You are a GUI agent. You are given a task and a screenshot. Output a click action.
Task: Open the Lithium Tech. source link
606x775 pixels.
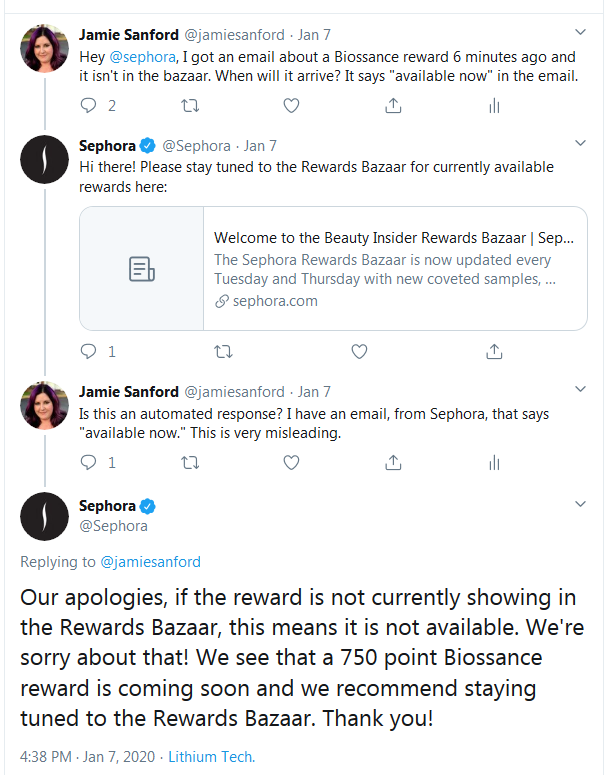tap(212, 757)
